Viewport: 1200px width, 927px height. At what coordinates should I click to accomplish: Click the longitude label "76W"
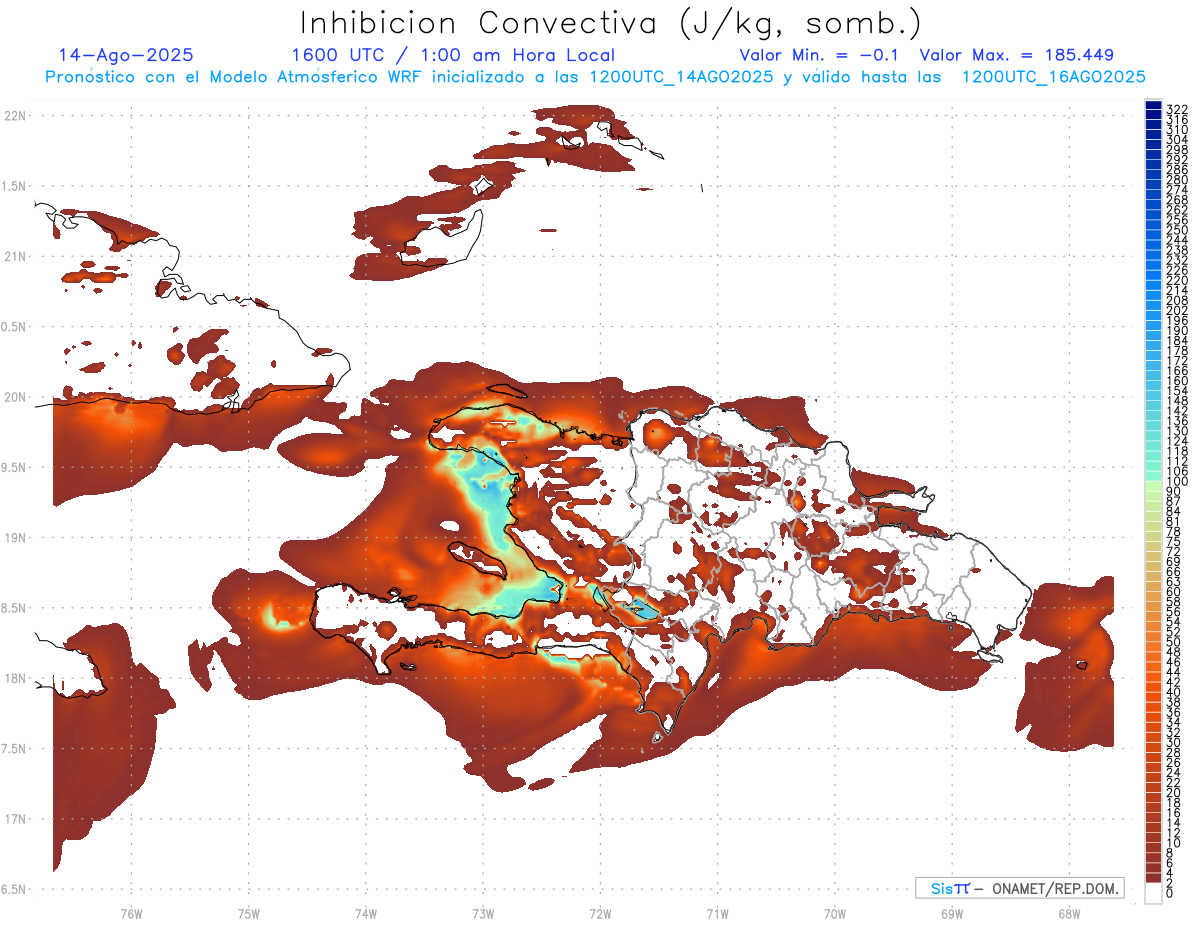click(x=131, y=913)
